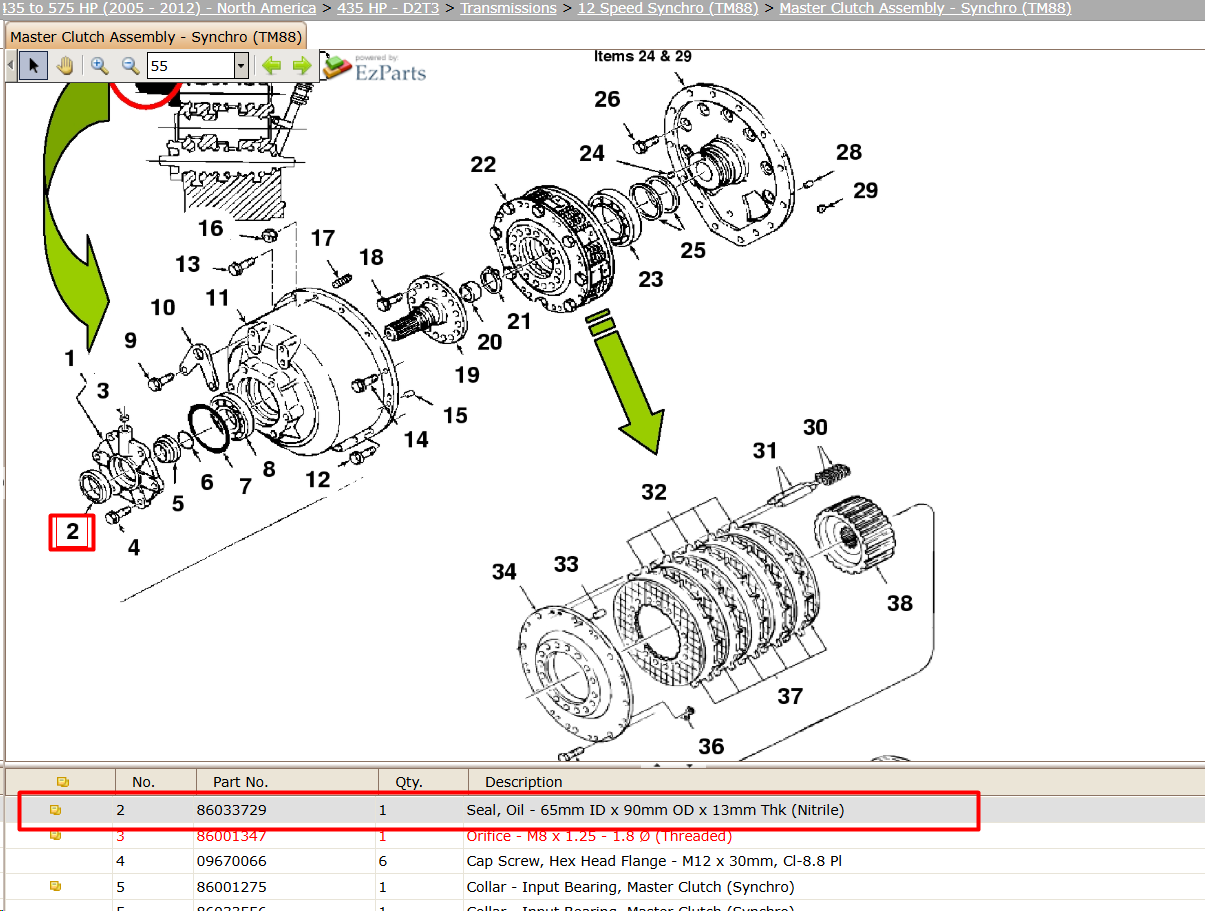Select the pointer arrow tool

pyautogui.click(x=34, y=66)
